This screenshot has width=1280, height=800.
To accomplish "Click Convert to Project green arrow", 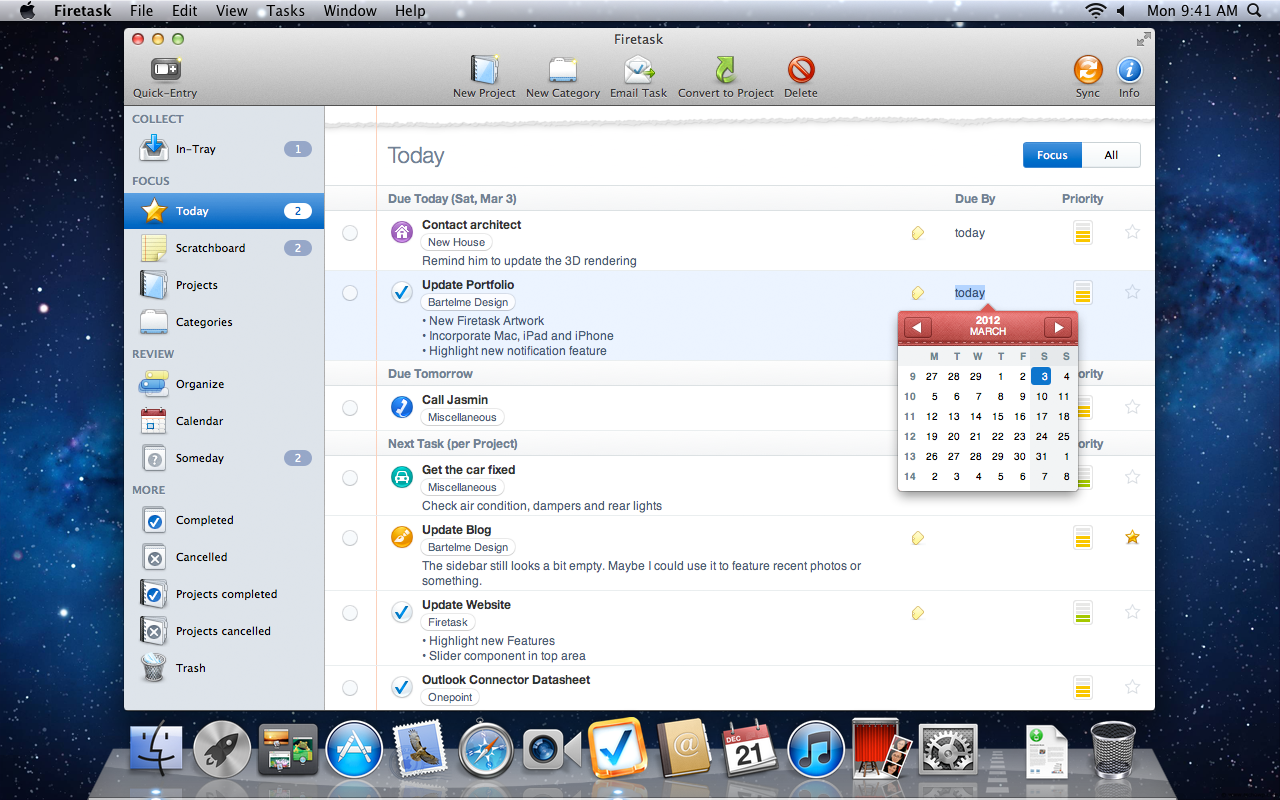I will pyautogui.click(x=725, y=69).
